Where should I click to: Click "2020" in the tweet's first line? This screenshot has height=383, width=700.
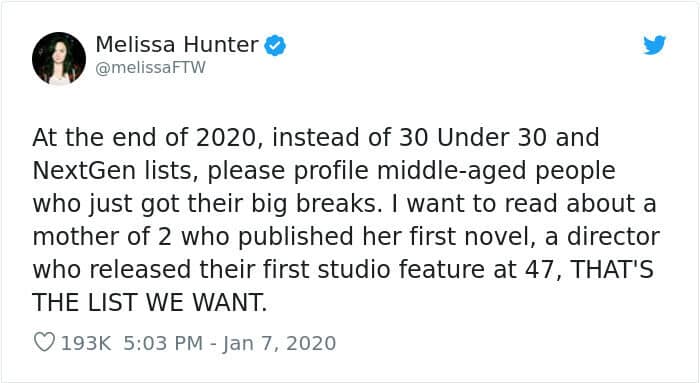(x=225, y=137)
